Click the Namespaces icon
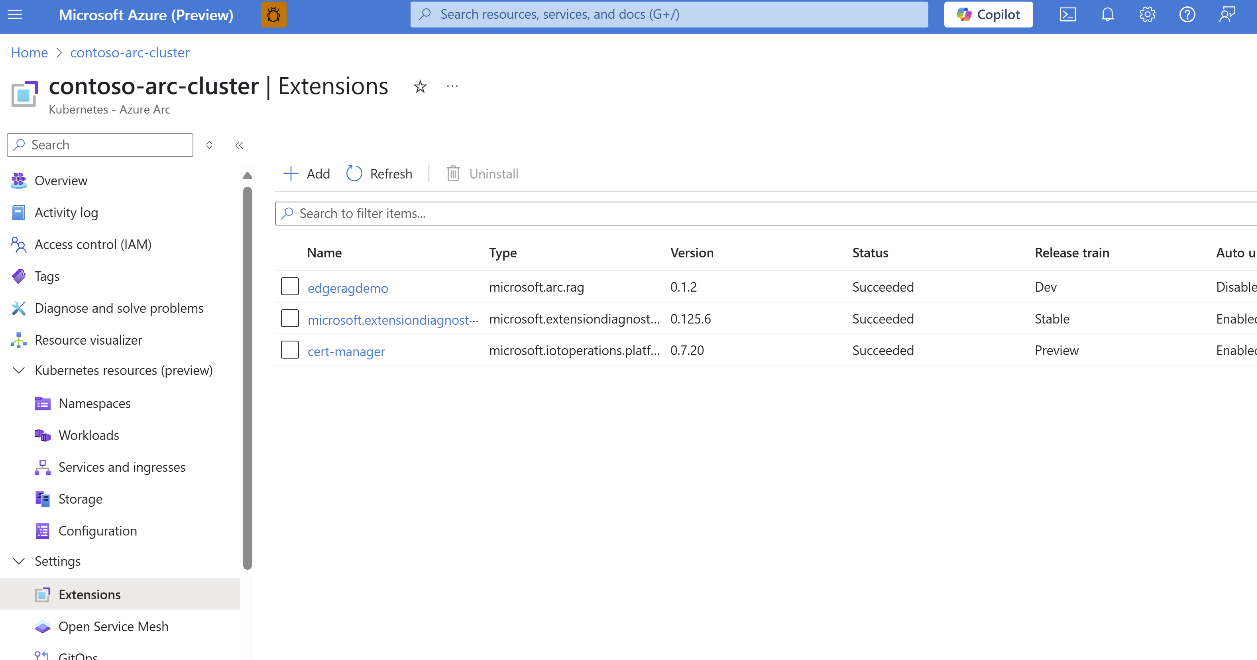Viewport: 1257px width, 660px height. 42,404
